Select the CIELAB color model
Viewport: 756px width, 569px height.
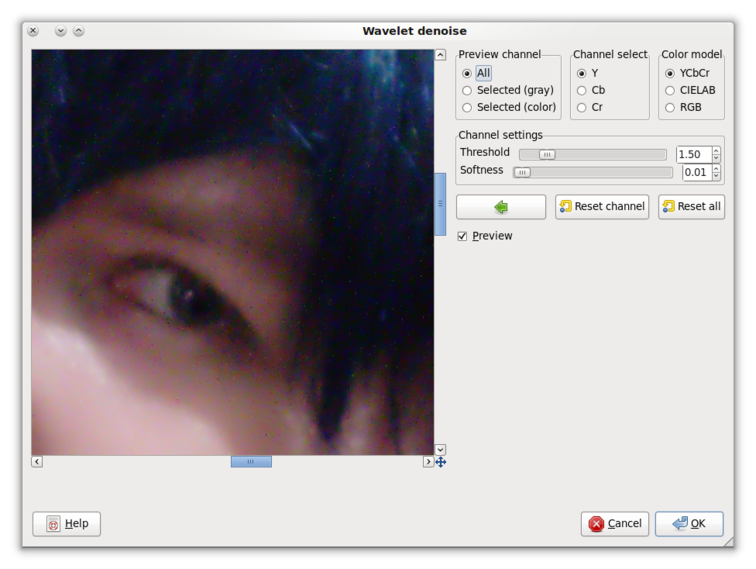pyautogui.click(x=670, y=90)
